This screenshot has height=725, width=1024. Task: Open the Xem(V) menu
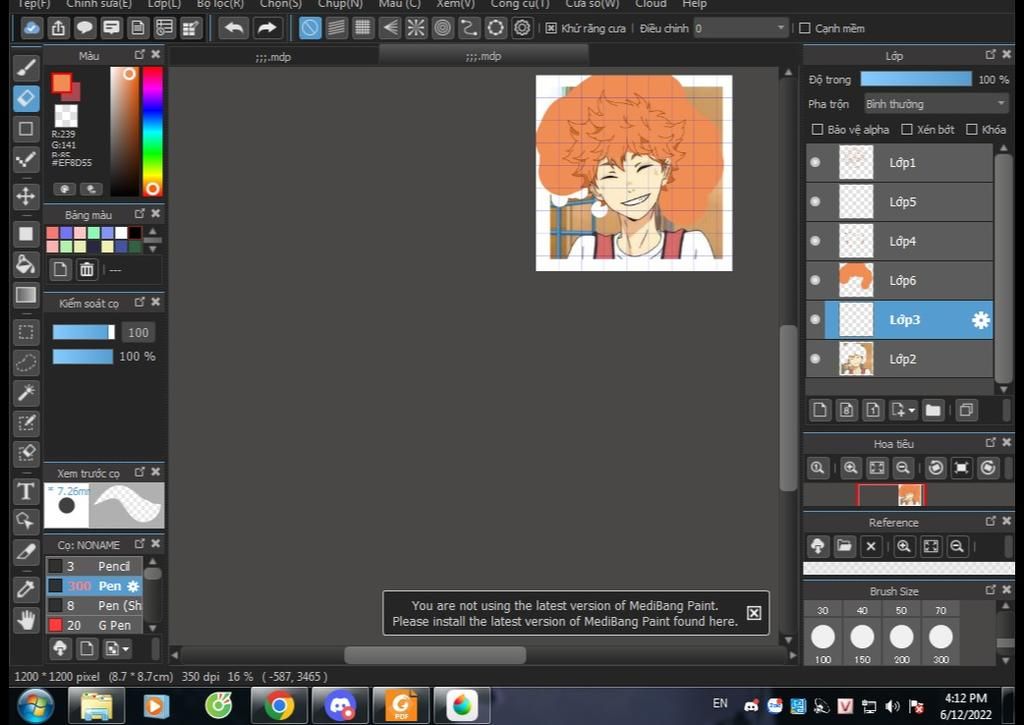455,4
